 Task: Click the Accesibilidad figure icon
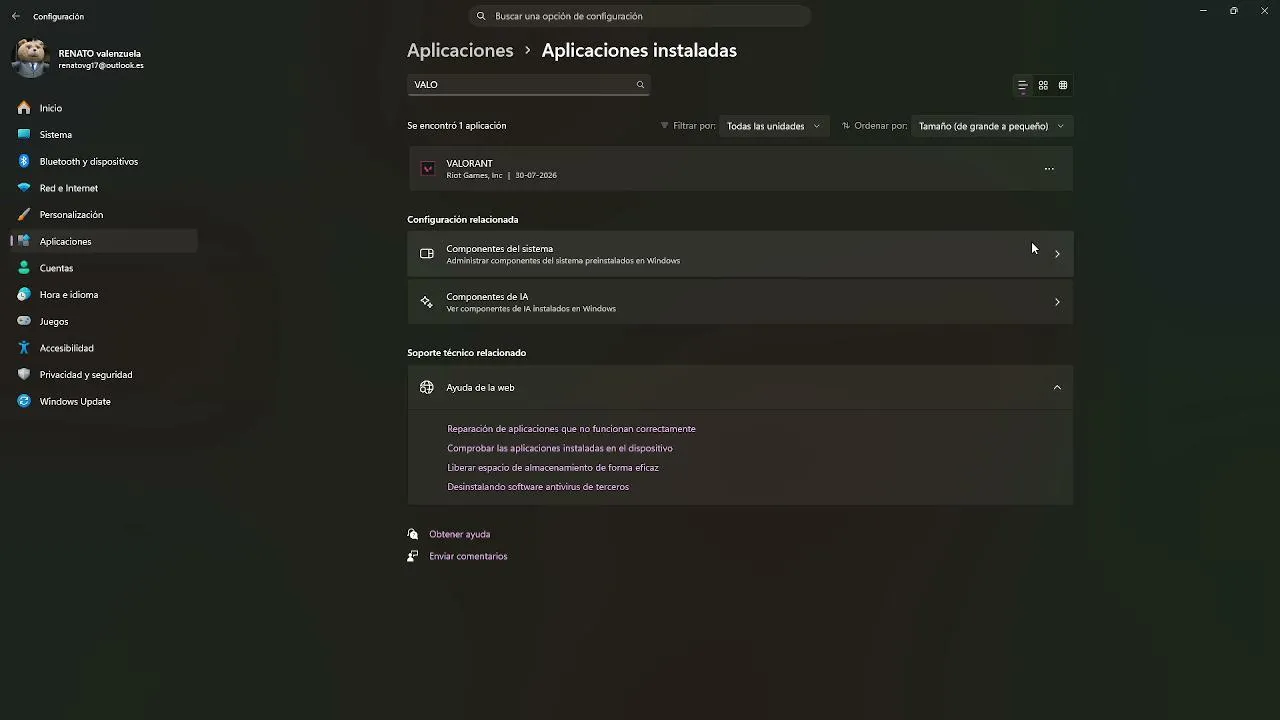point(24,348)
